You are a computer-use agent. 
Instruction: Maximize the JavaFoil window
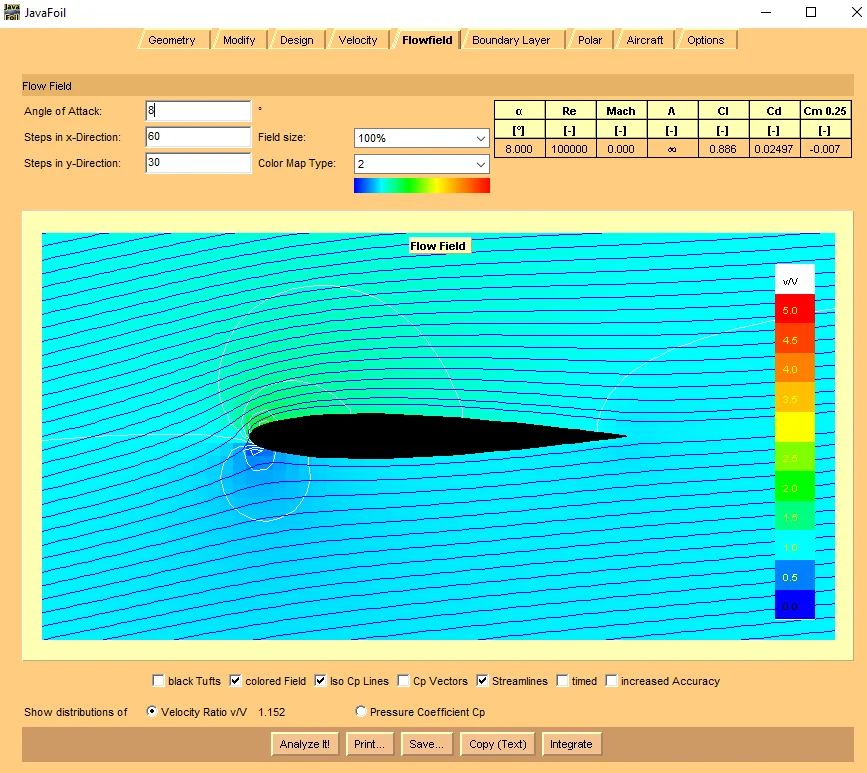tap(811, 12)
